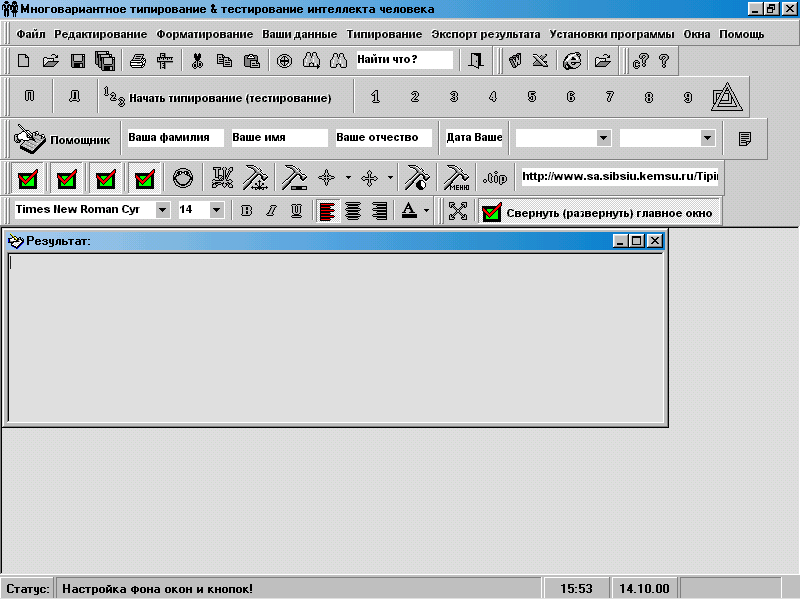Open the Типирование menu
Viewport: 800px width, 600px height.
click(x=384, y=34)
